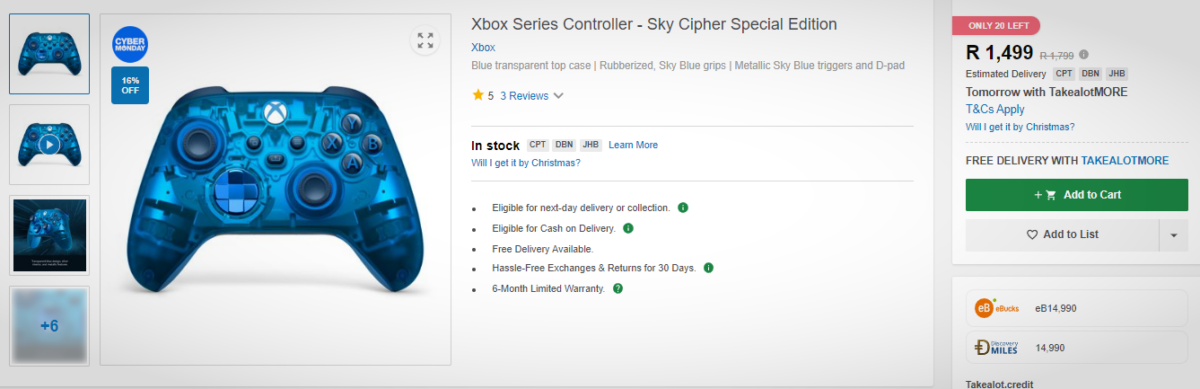The image size is (1200, 389).
Task: Click the Cyber Monday badge
Action: (130, 45)
